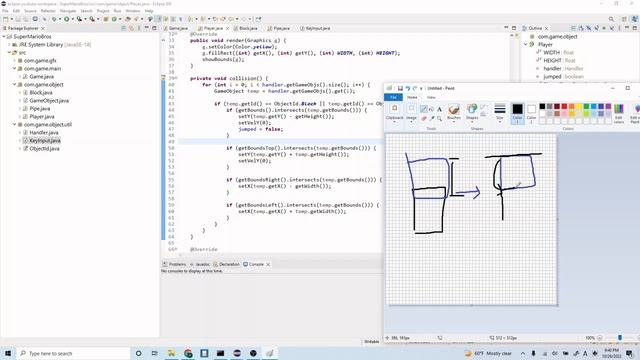Viewport: 640px width, 360px height.
Task: Click the taskbar search box
Action: click(x=73, y=353)
